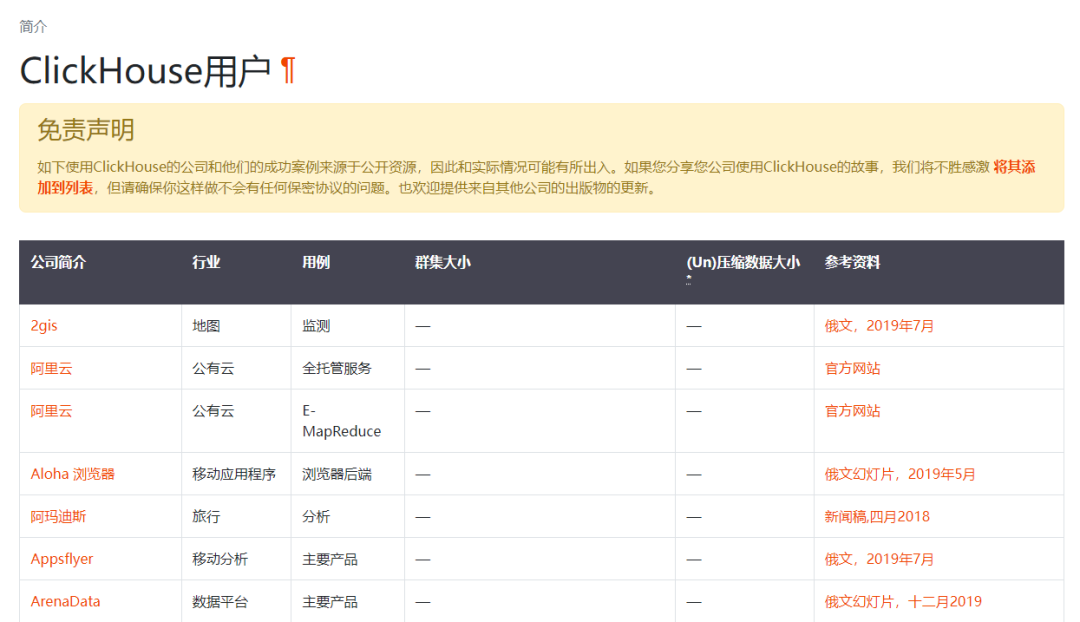This screenshot has width=1080, height=622.
Task: Click the 简介 breadcrumb text
Action: click(33, 26)
